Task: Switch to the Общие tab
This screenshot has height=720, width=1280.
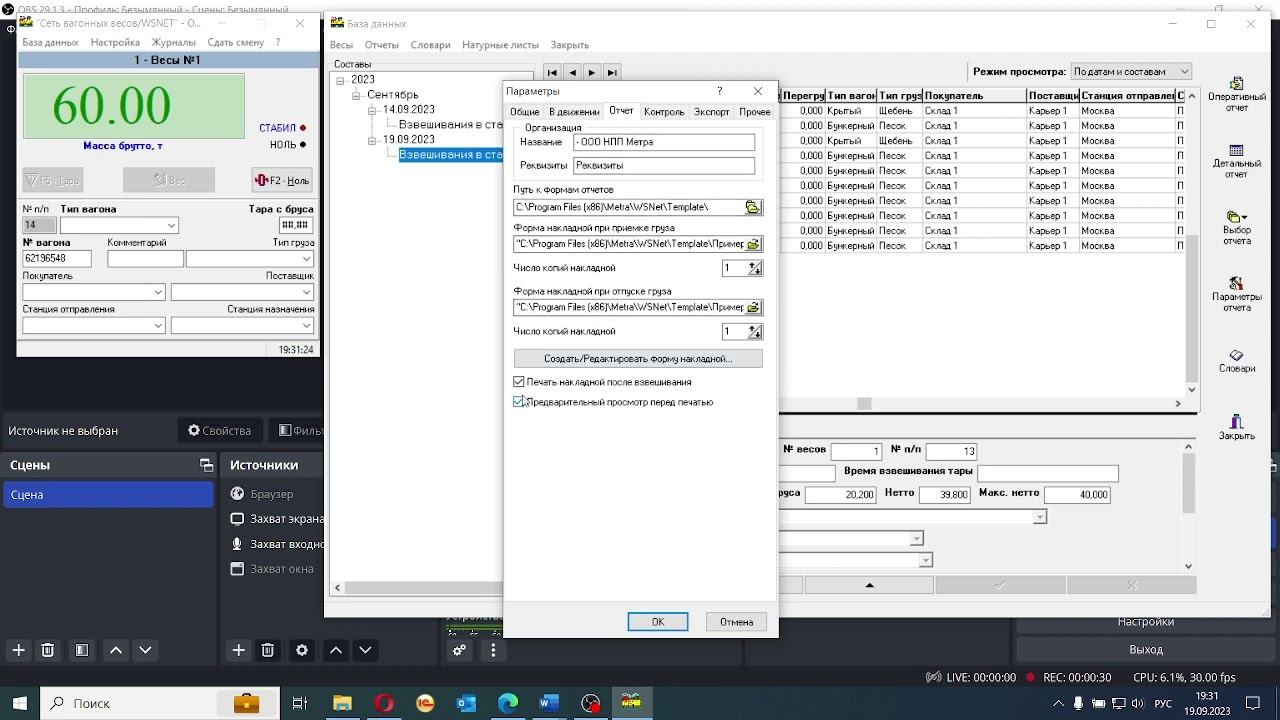Action: click(524, 112)
